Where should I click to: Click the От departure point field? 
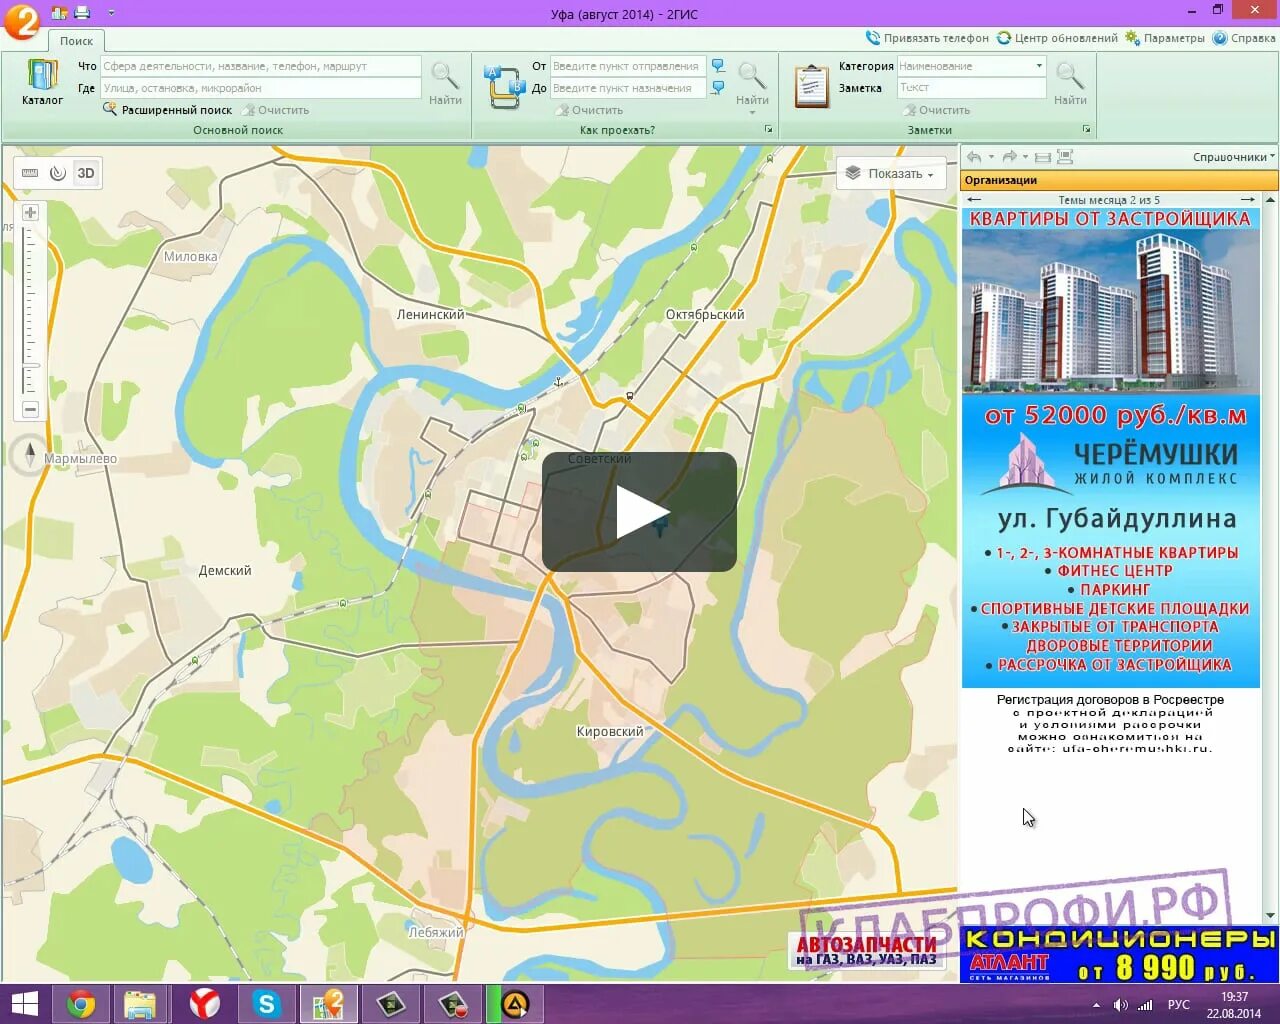(628, 66)
